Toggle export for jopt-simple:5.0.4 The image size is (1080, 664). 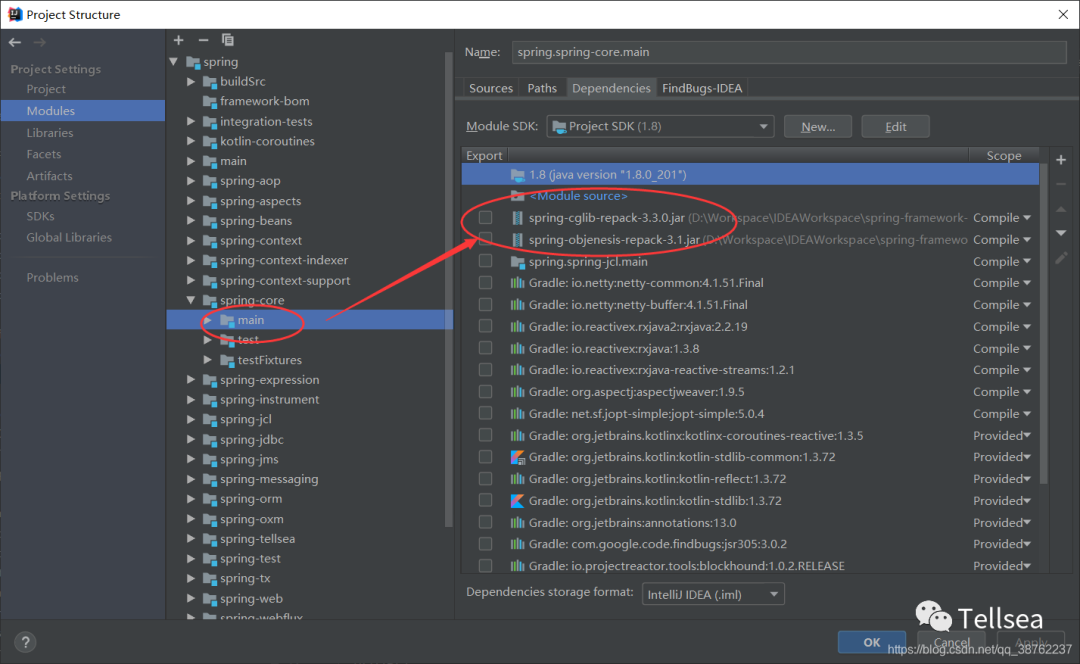click(x=486, y=413)
